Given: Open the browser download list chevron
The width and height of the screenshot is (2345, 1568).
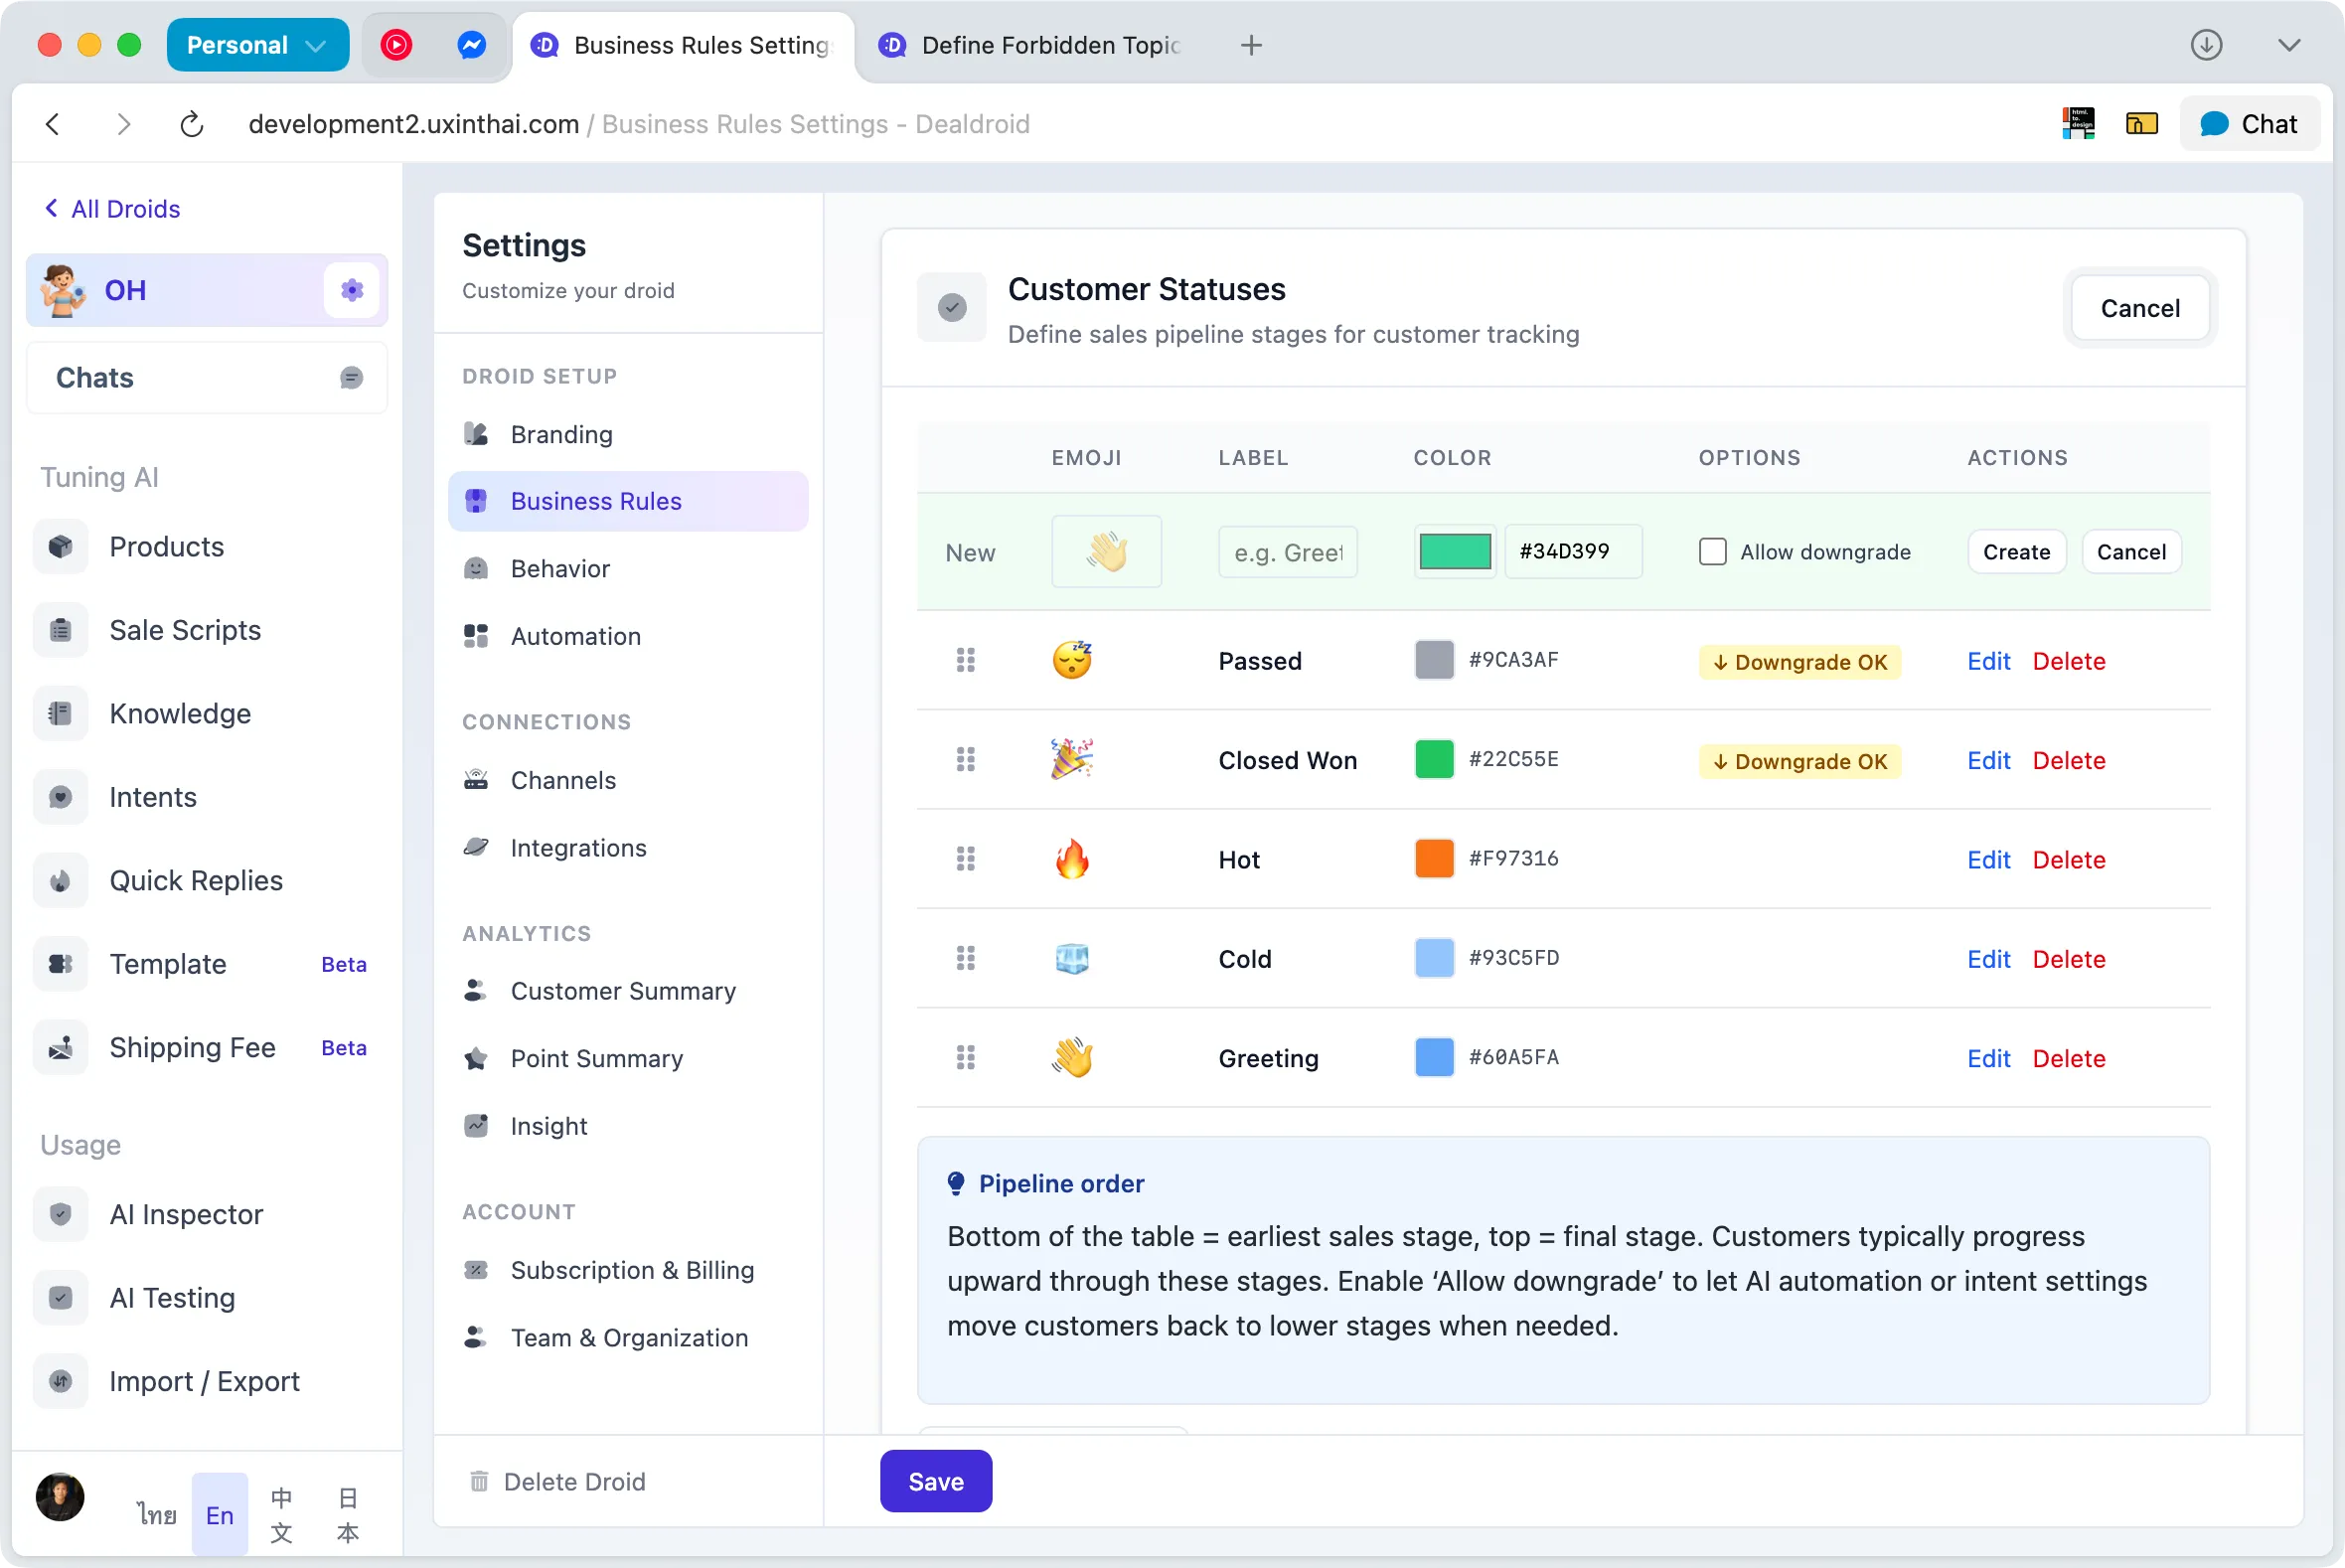Looking at the screenshot, I should (x=2290, y=45).
